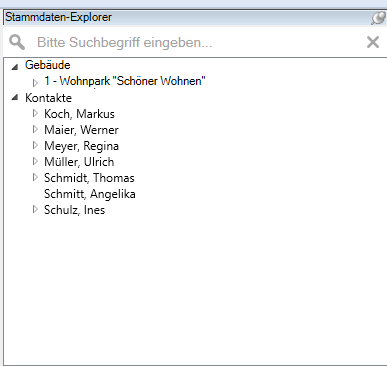Expand the Schulz, Ines contact
Image resolution: width=387 pixels, height=366 pixels.
35,209
